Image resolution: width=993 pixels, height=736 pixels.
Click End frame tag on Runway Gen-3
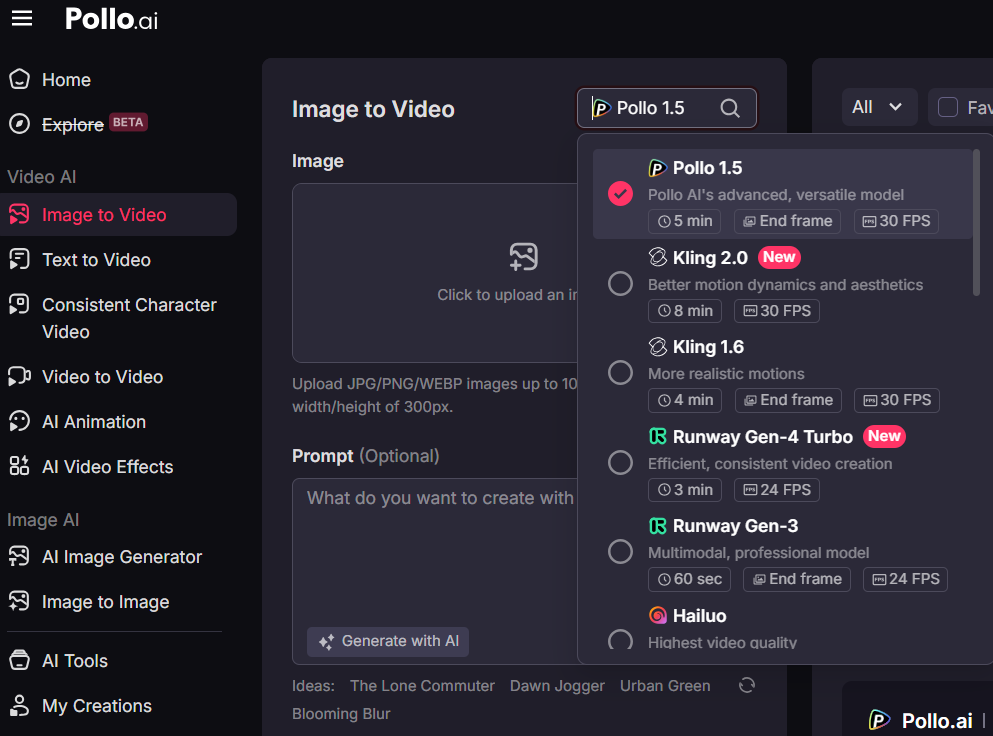tap(797, 579)
